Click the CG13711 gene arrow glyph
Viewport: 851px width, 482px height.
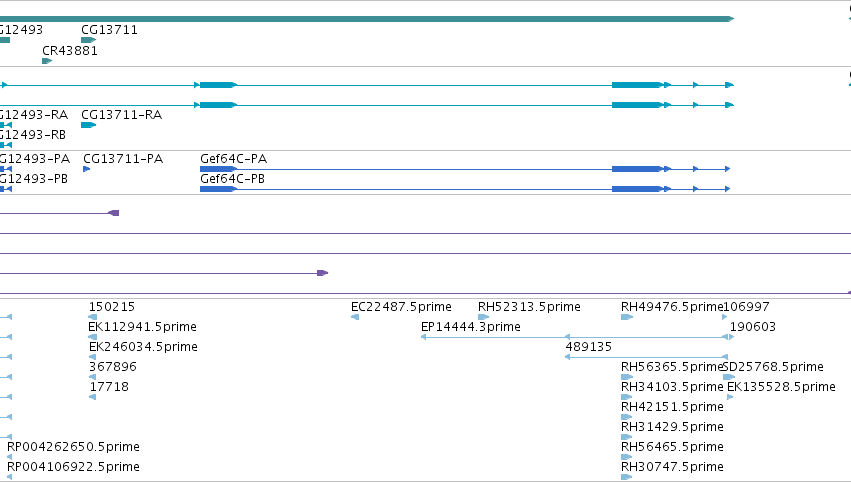point(88,40)
